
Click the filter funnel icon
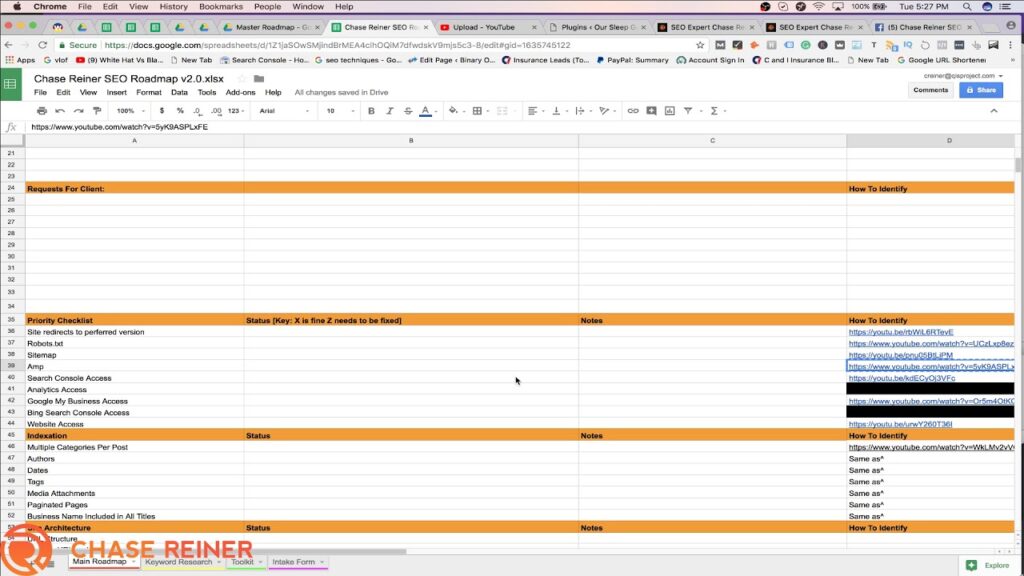(x=688, y=111)
